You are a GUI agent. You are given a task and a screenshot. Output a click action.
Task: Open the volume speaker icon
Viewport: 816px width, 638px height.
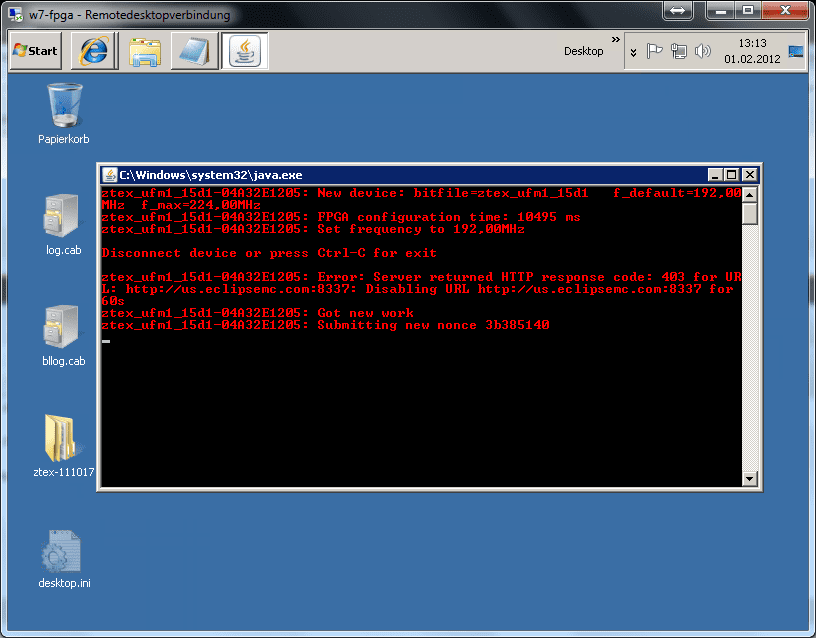703,51
